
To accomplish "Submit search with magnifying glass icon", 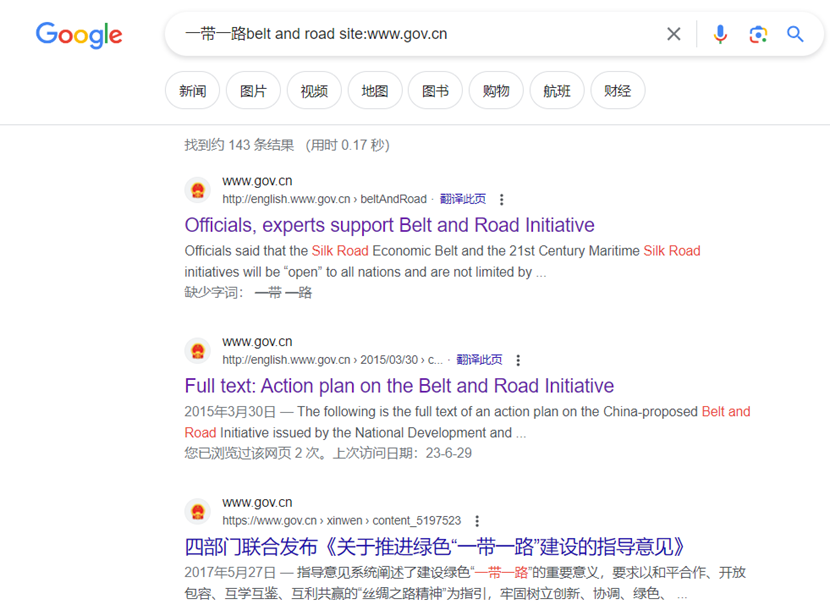I will coord(795,34).
